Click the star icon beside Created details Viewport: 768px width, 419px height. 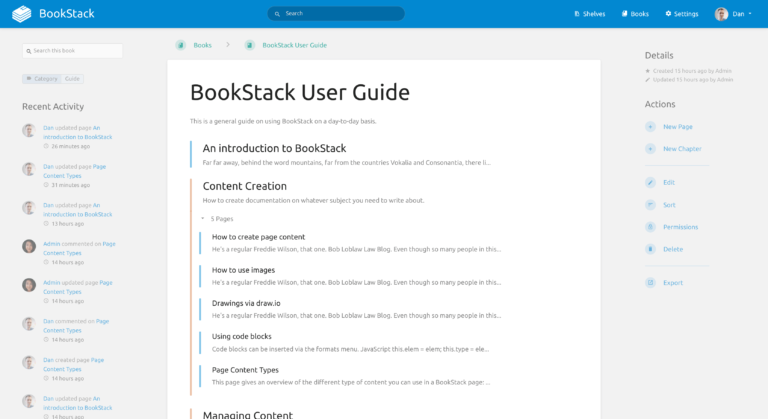point(648,71)
